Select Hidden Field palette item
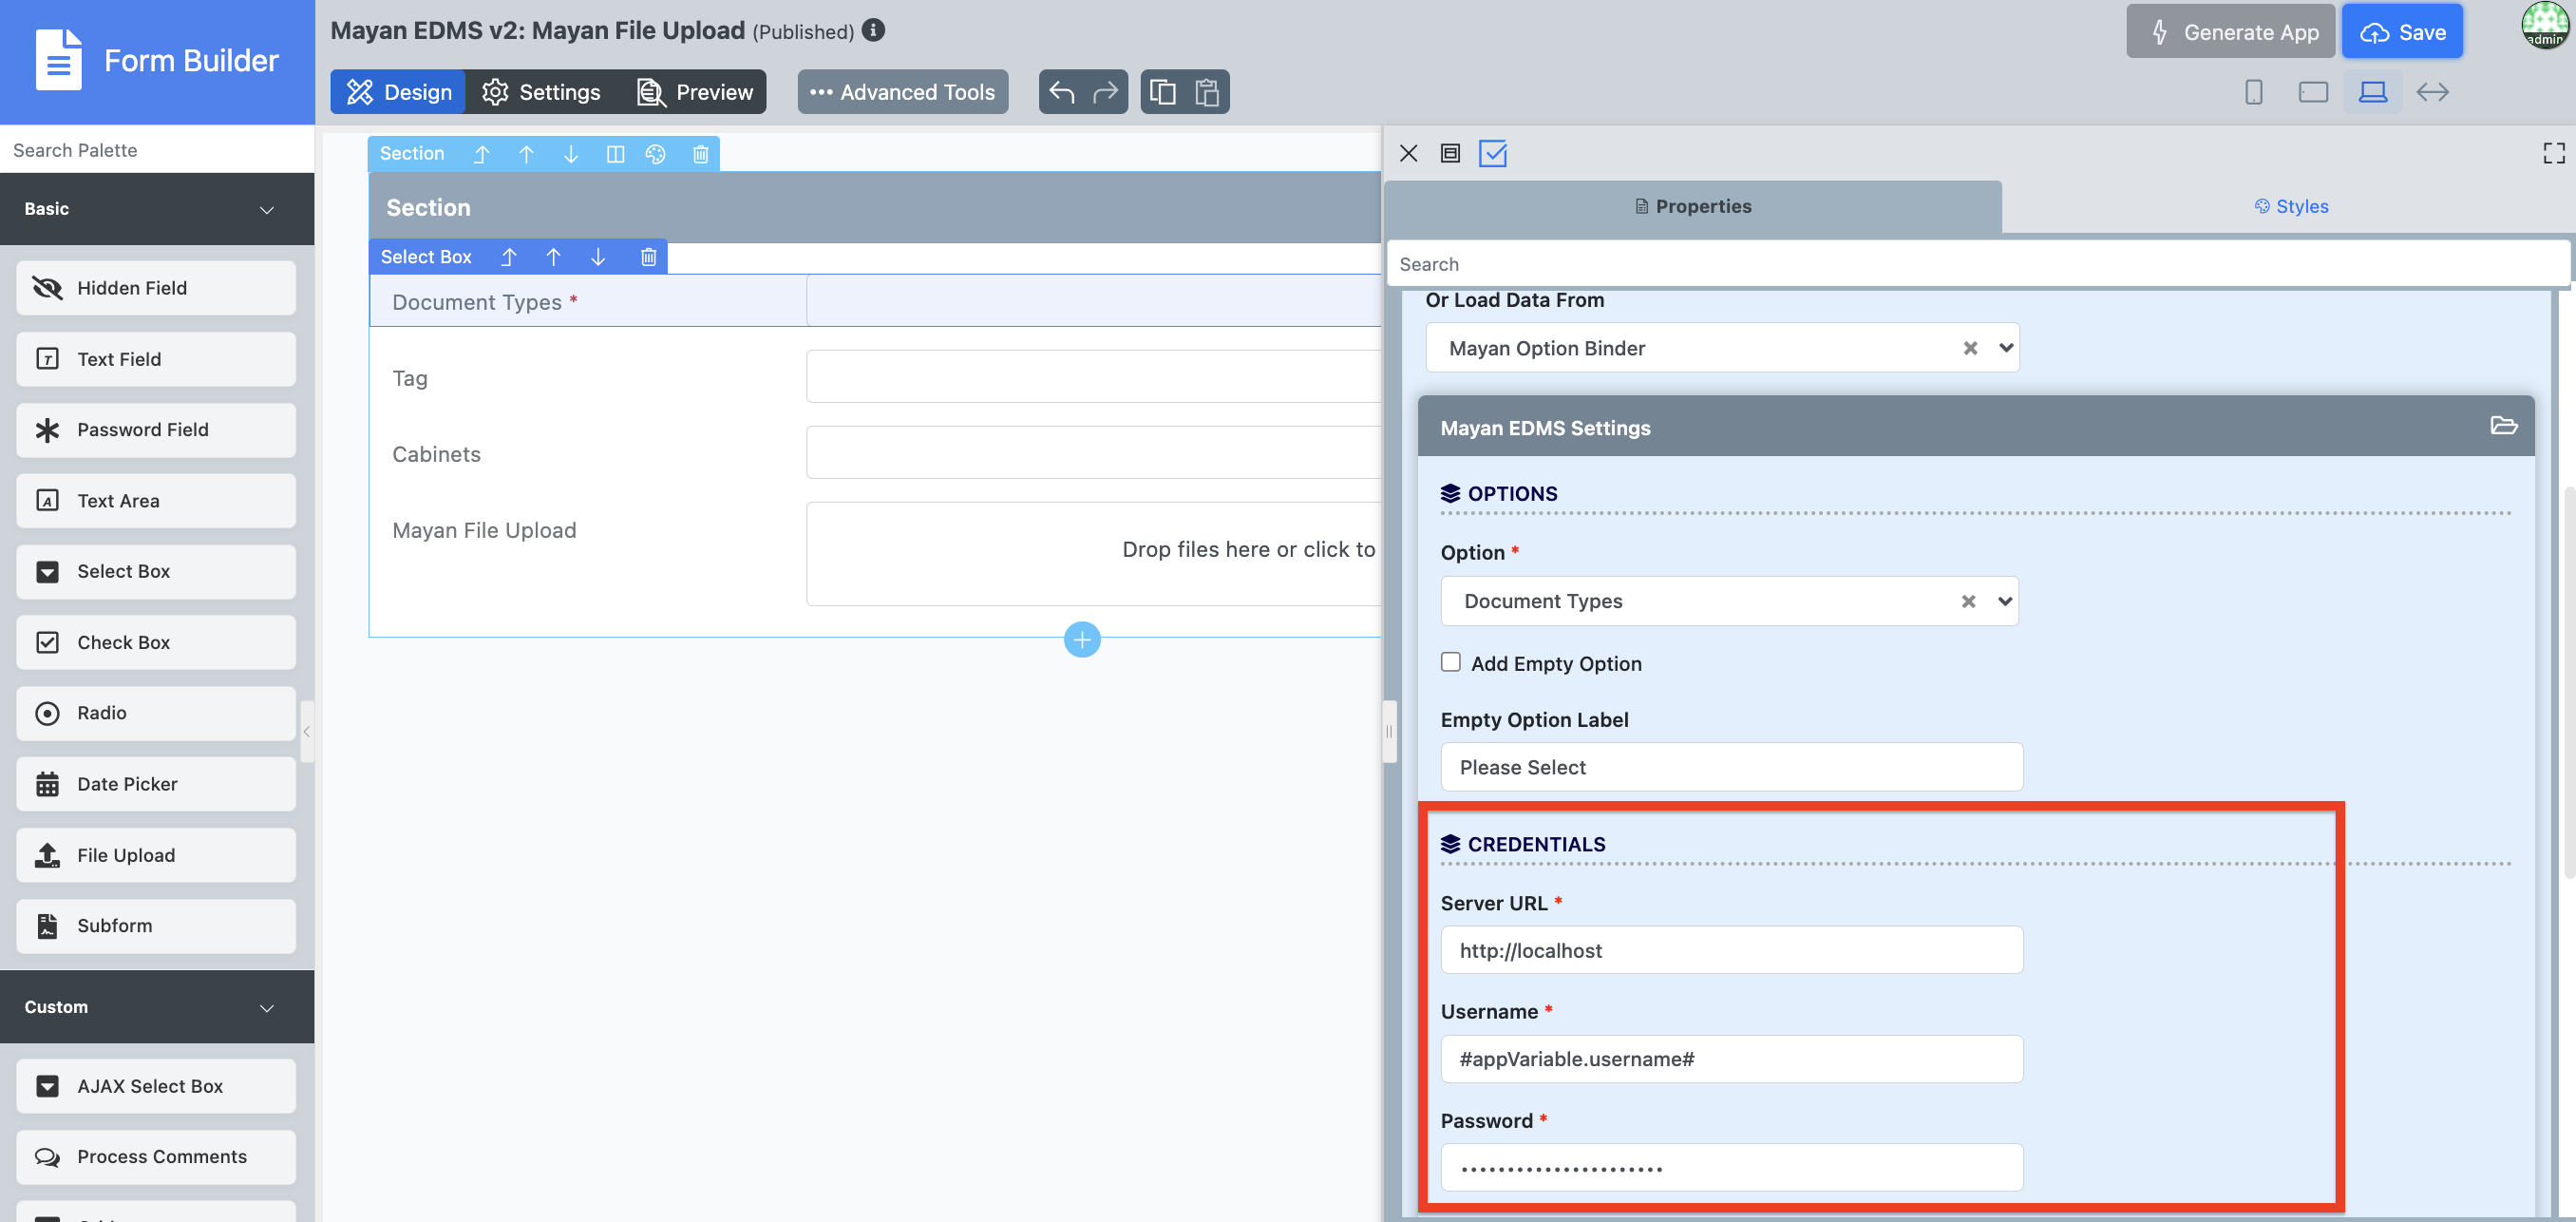The image size is (2576, 1222). (156, 288)
